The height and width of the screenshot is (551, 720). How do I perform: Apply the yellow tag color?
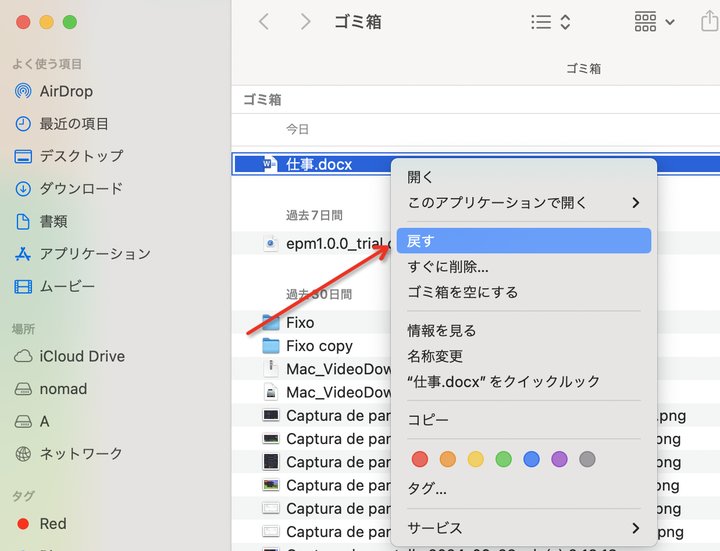click(x=476, y=459)
